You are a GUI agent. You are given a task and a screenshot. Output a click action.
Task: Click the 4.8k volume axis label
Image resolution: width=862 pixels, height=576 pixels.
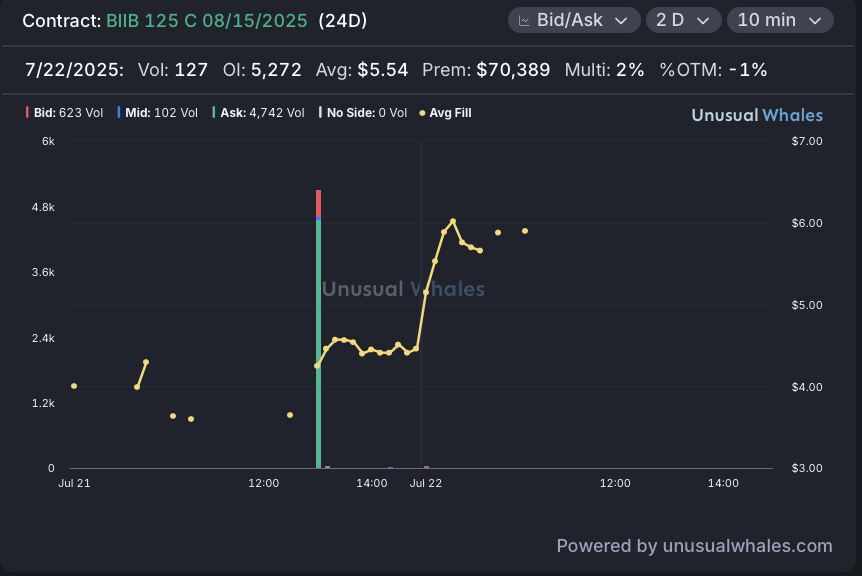(43, 207)
